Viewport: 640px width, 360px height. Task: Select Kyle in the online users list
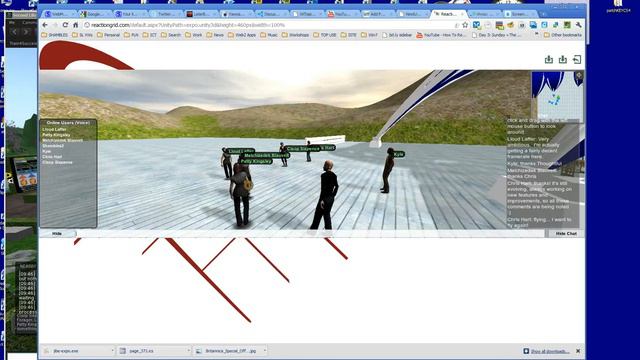pyautogui.click(x=47, y=151)
